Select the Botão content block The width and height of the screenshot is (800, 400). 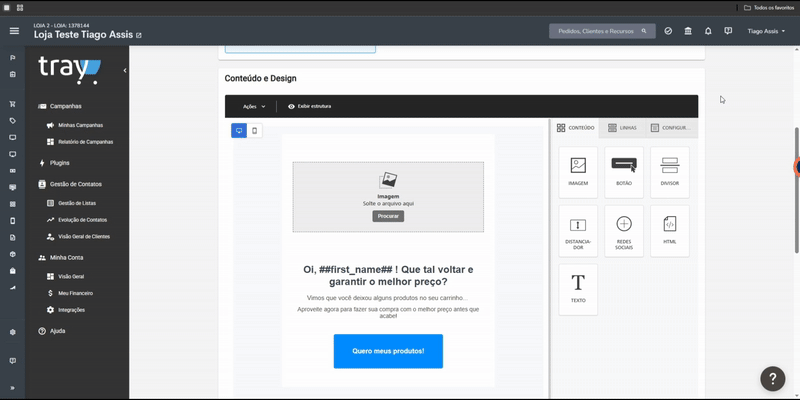(x=624, y=172)
